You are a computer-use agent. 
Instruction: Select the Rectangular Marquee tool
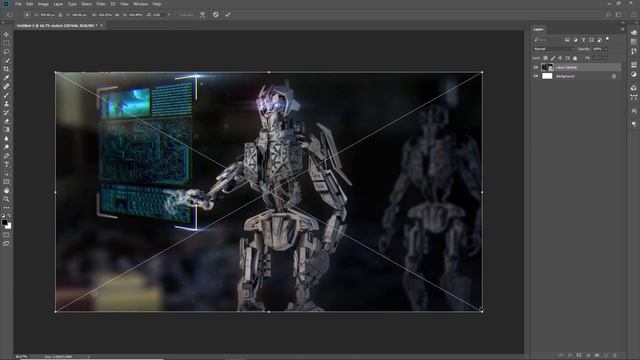click(x=6, y=43)
